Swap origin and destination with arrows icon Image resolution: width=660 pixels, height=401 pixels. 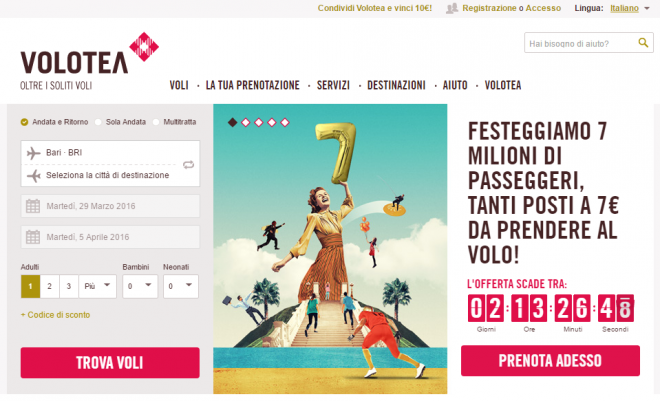click(188, 165)
